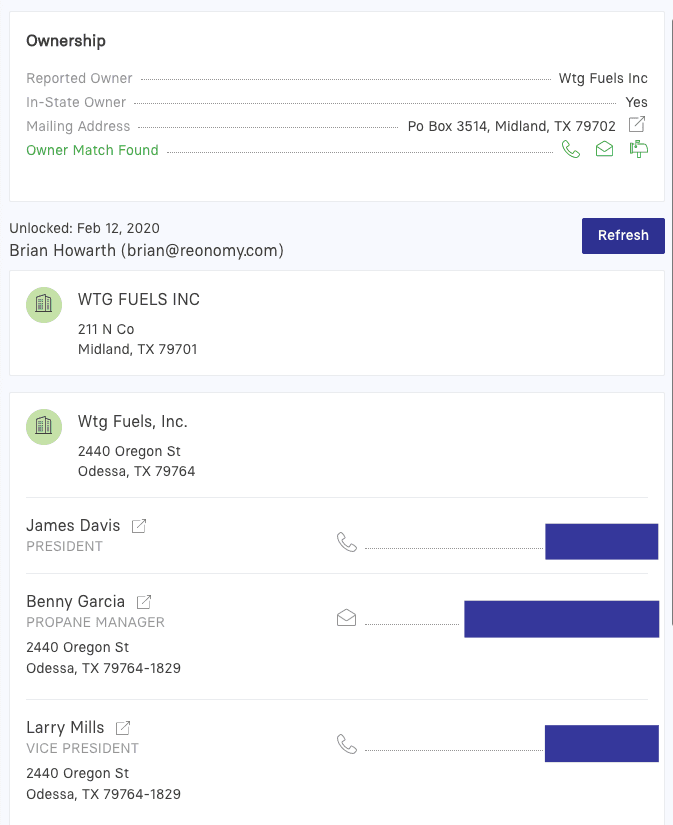
Task: Click the green mailbox icon in Ownership
Action: click(638, 150)
